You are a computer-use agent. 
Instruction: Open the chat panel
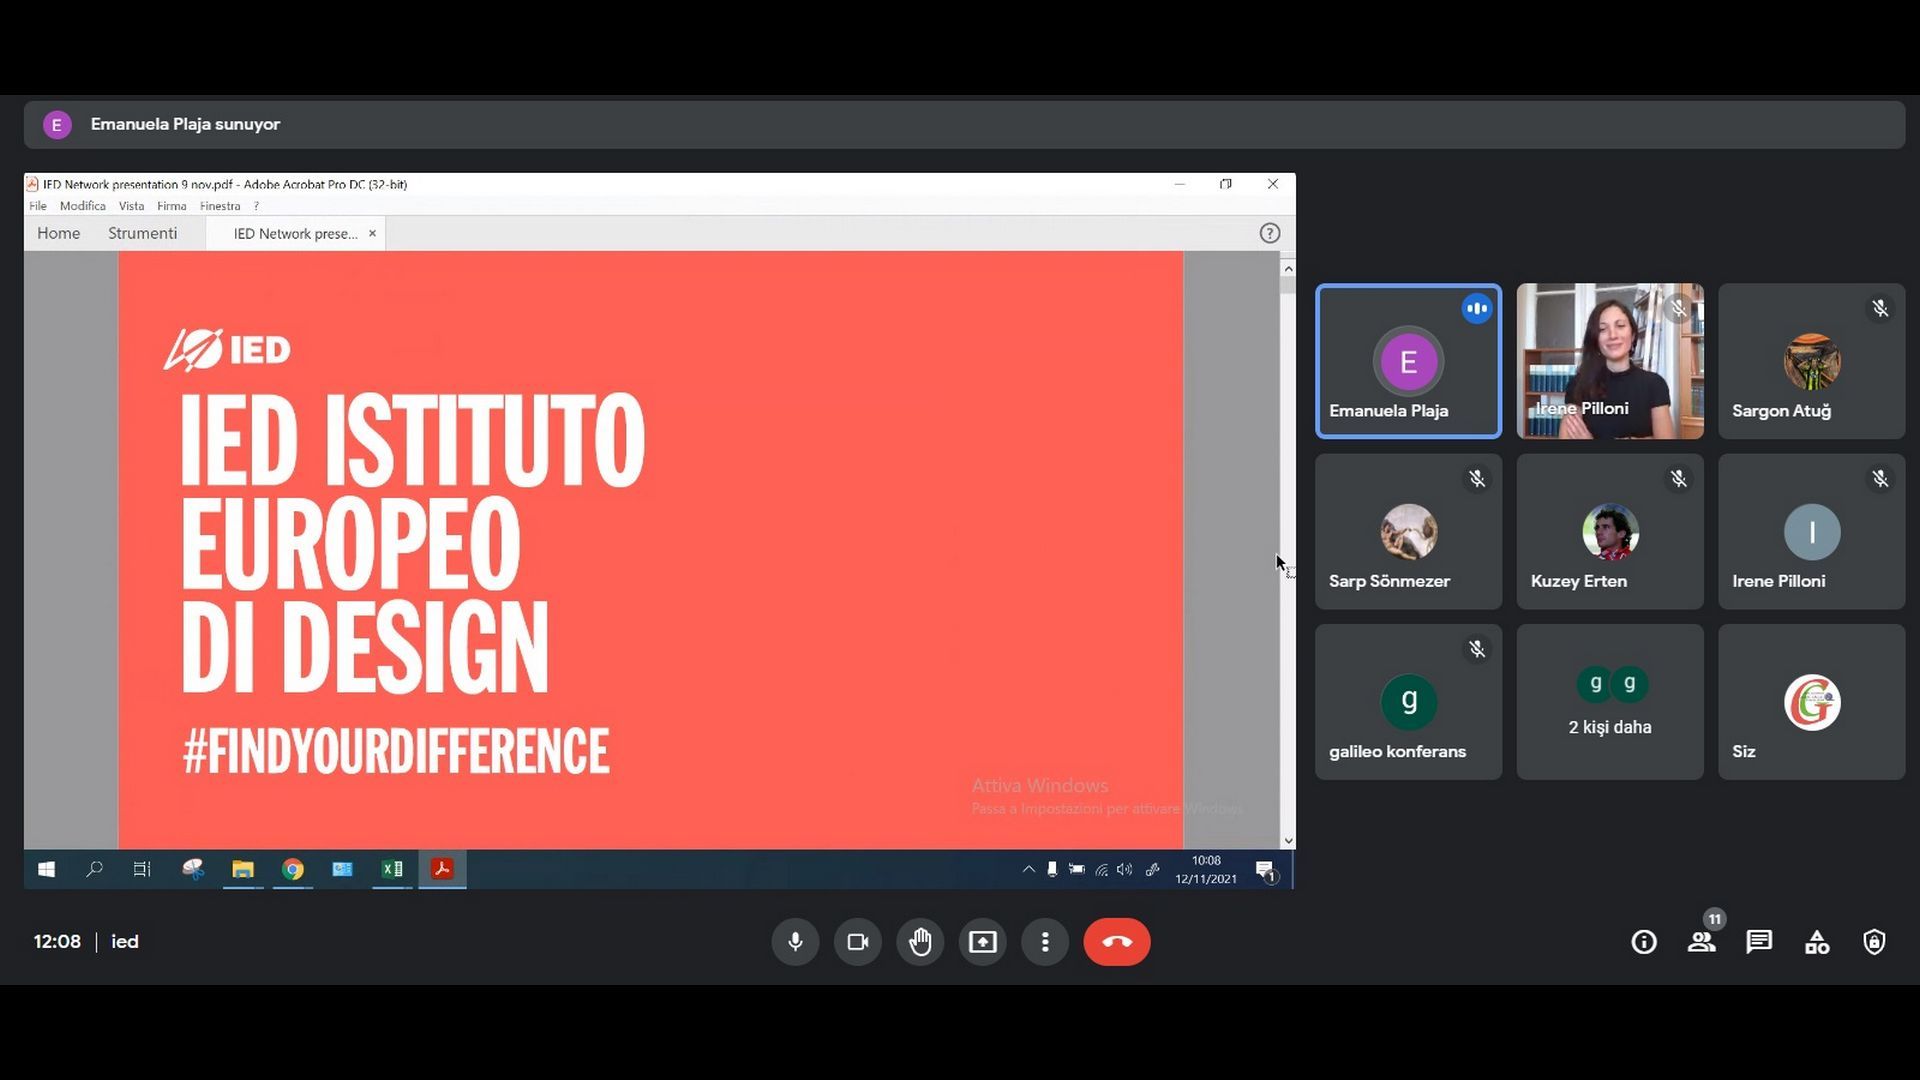coord(1759,942)
